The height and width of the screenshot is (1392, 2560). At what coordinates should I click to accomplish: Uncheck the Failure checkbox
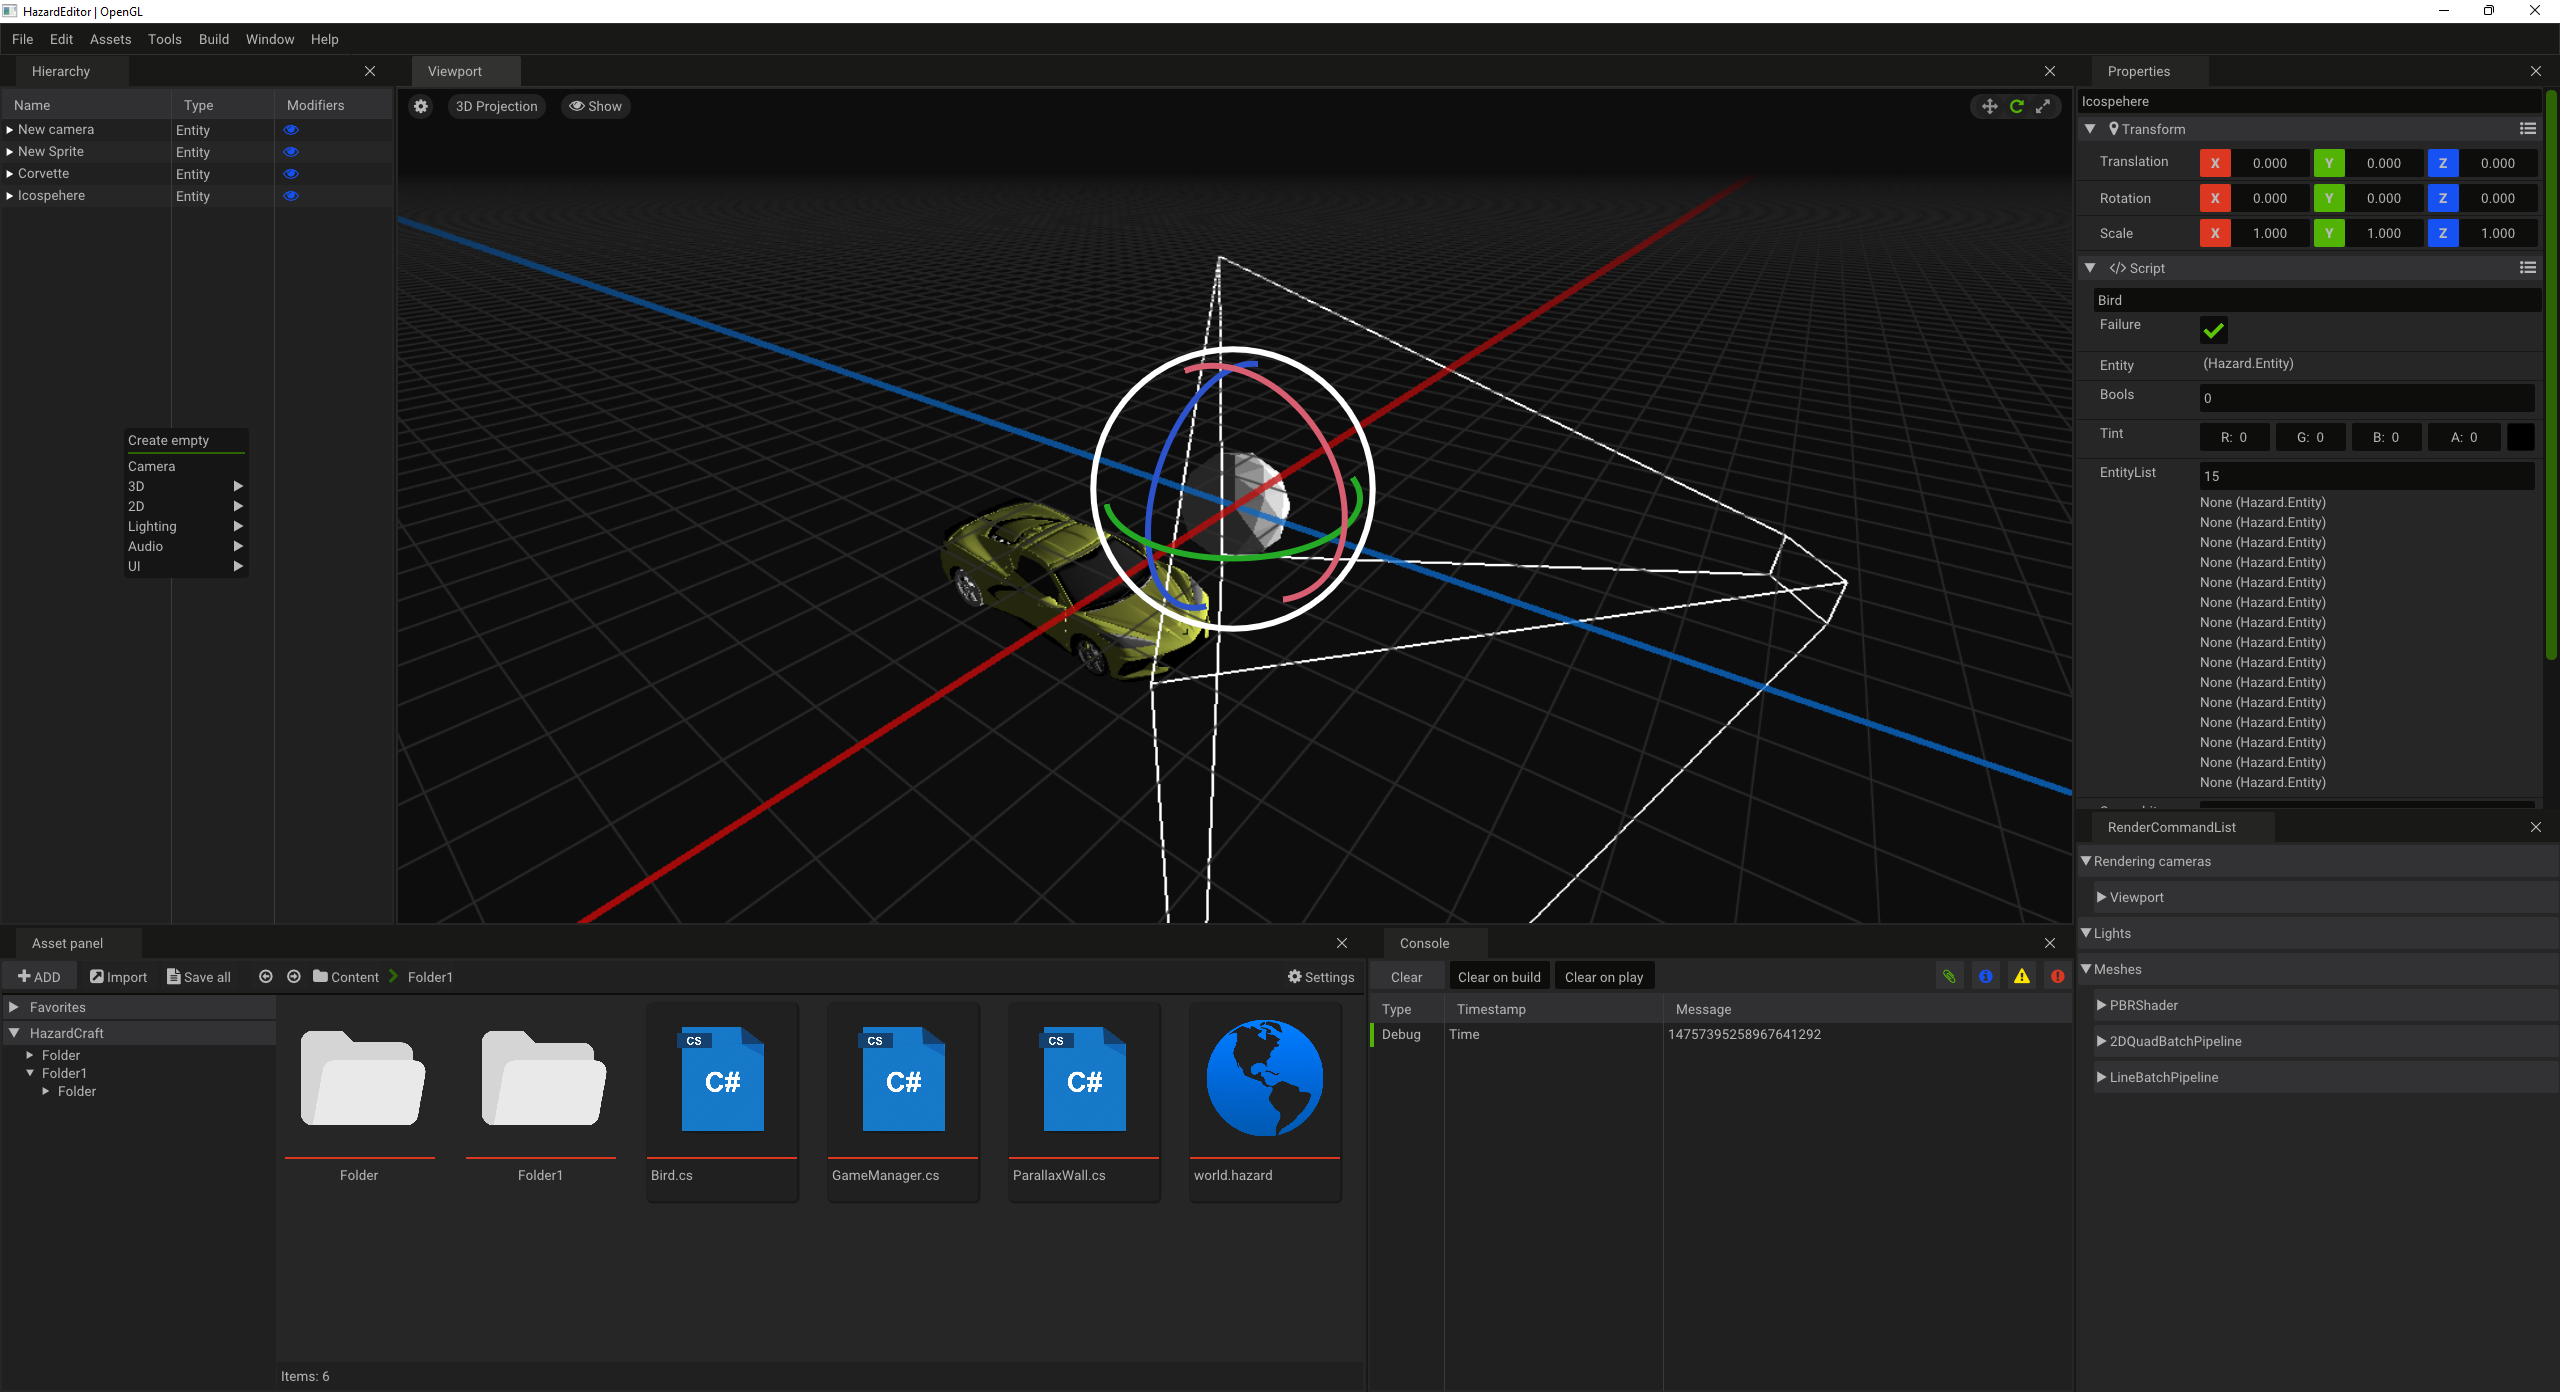[2214, 330]
